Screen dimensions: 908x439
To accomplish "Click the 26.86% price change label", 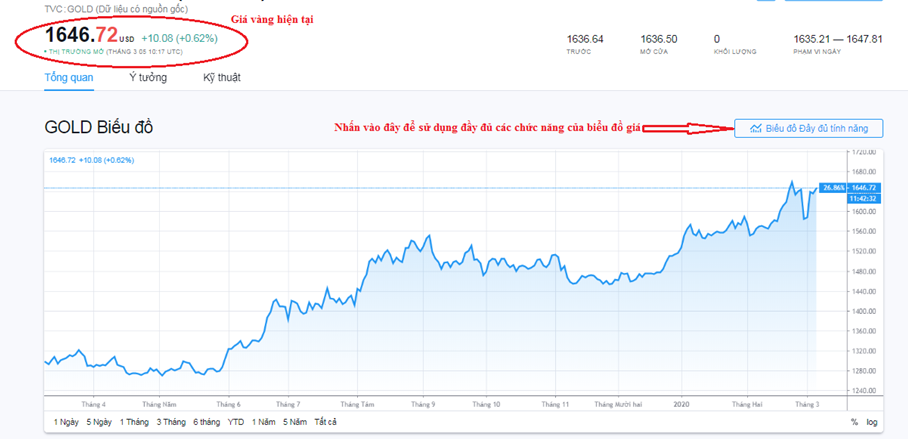I will pos(832,187).
